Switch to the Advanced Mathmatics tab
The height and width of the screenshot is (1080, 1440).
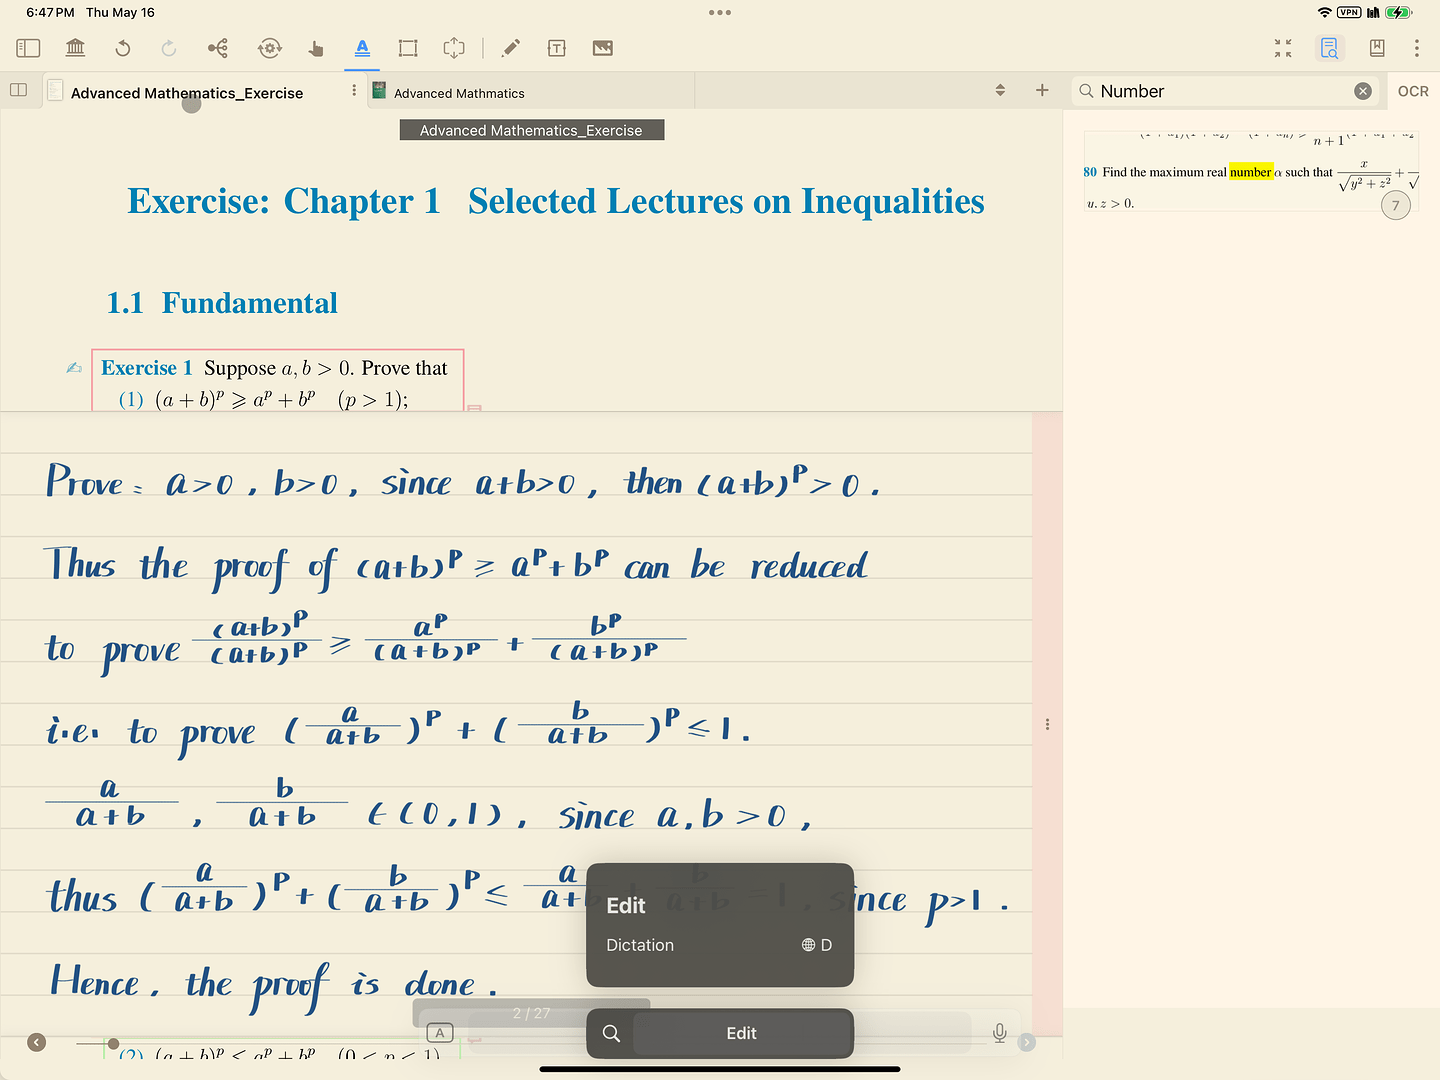coord(458,93)
